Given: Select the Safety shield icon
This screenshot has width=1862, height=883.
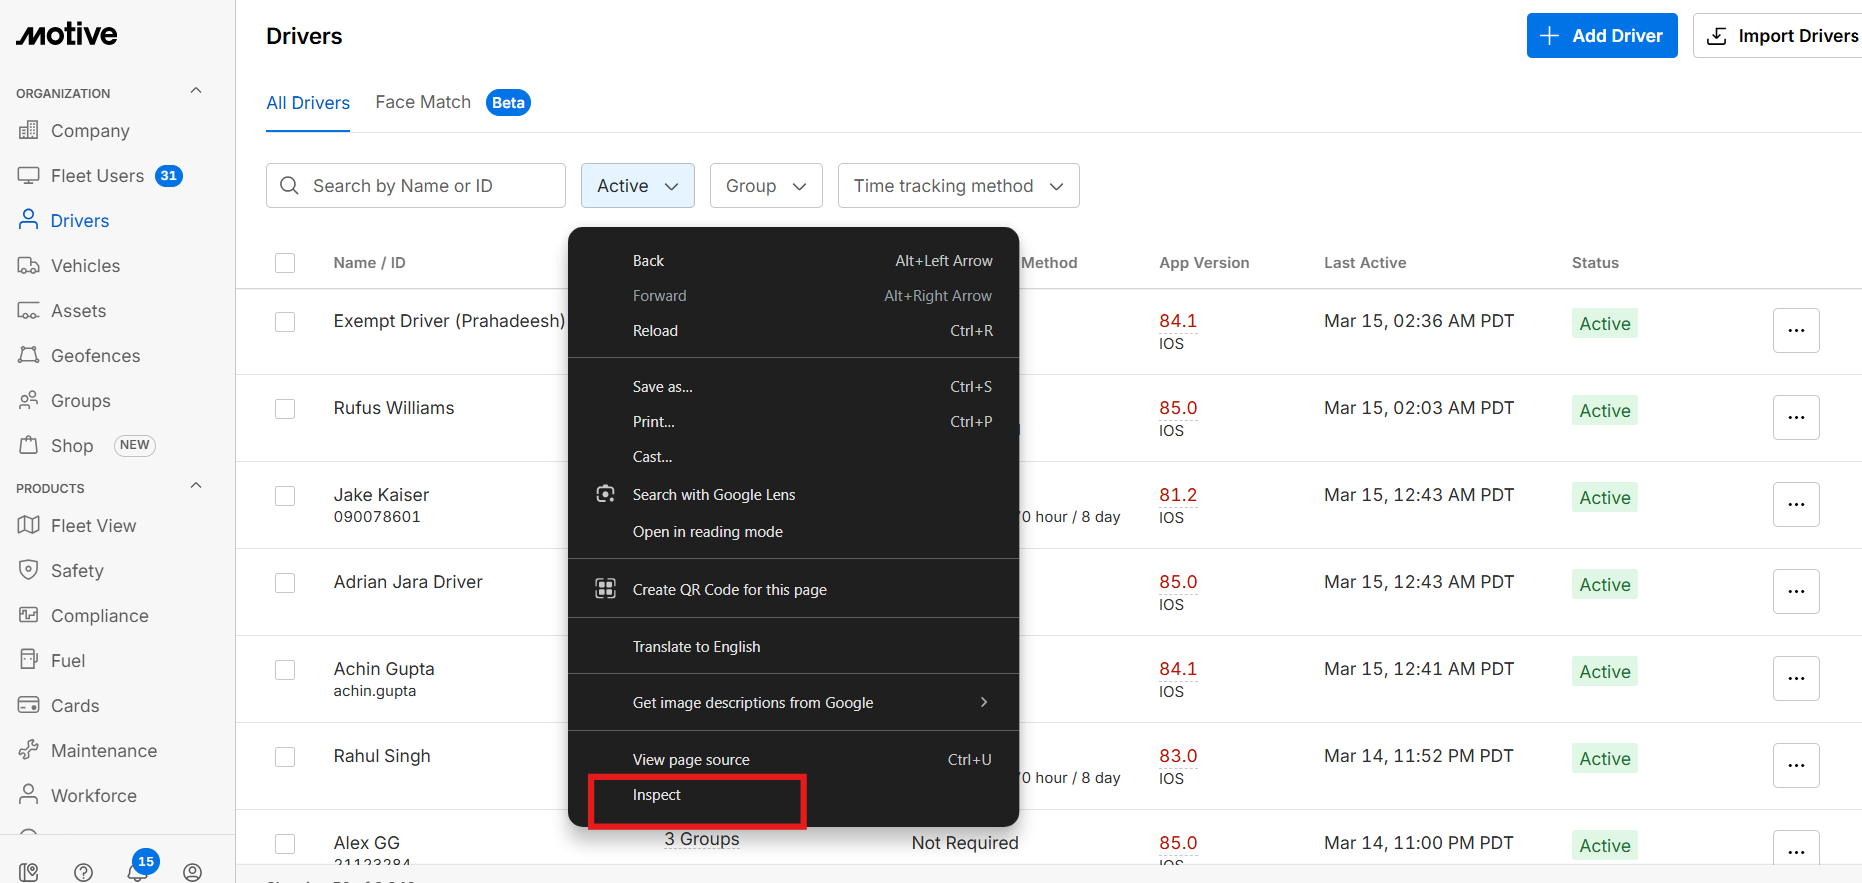Looking at the screenshot, I should point(28,570).
